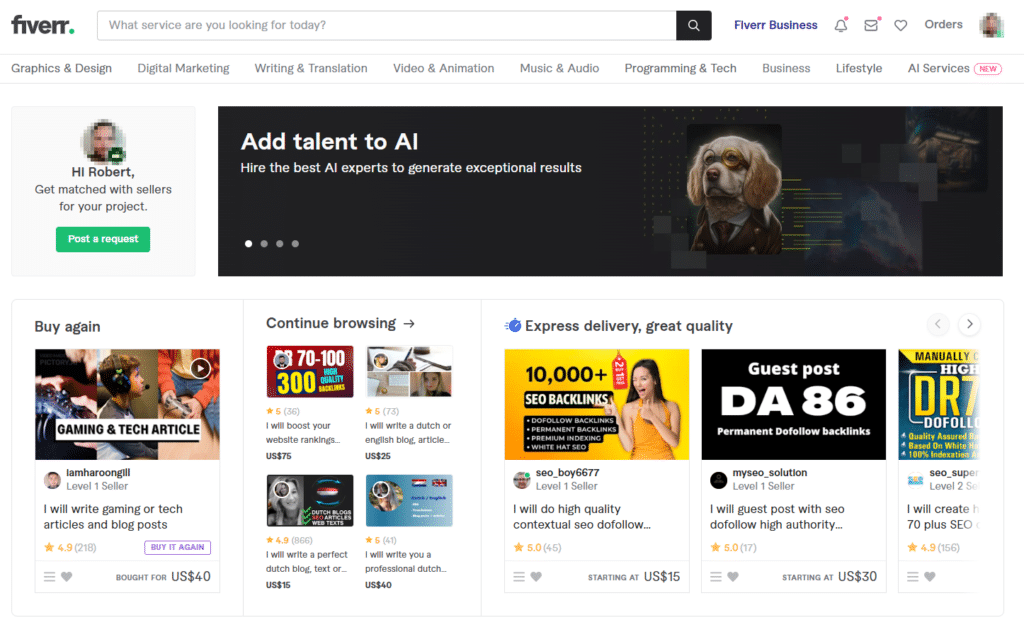Click the Fiverr logo
This screenshot has height=620, width=1024.
coord(42,25)
